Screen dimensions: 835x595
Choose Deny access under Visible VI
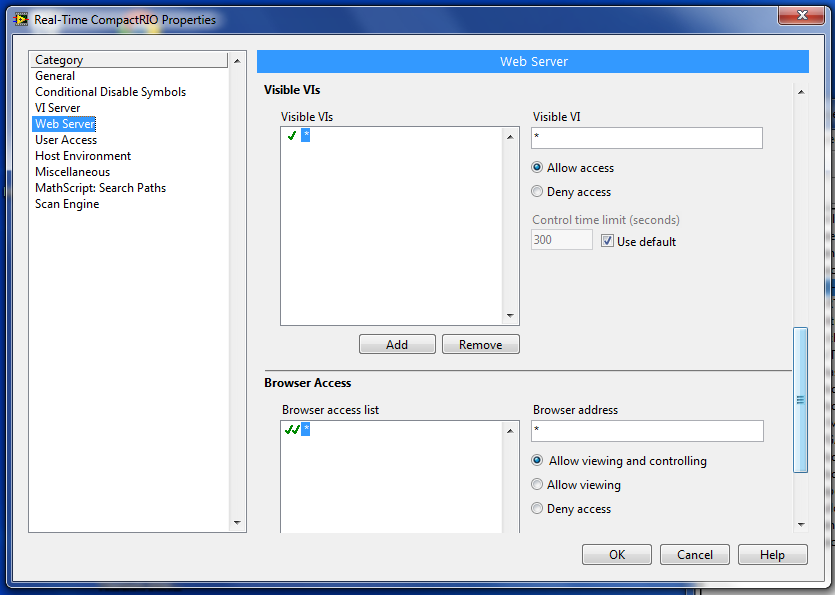click(x=537, y=191)
